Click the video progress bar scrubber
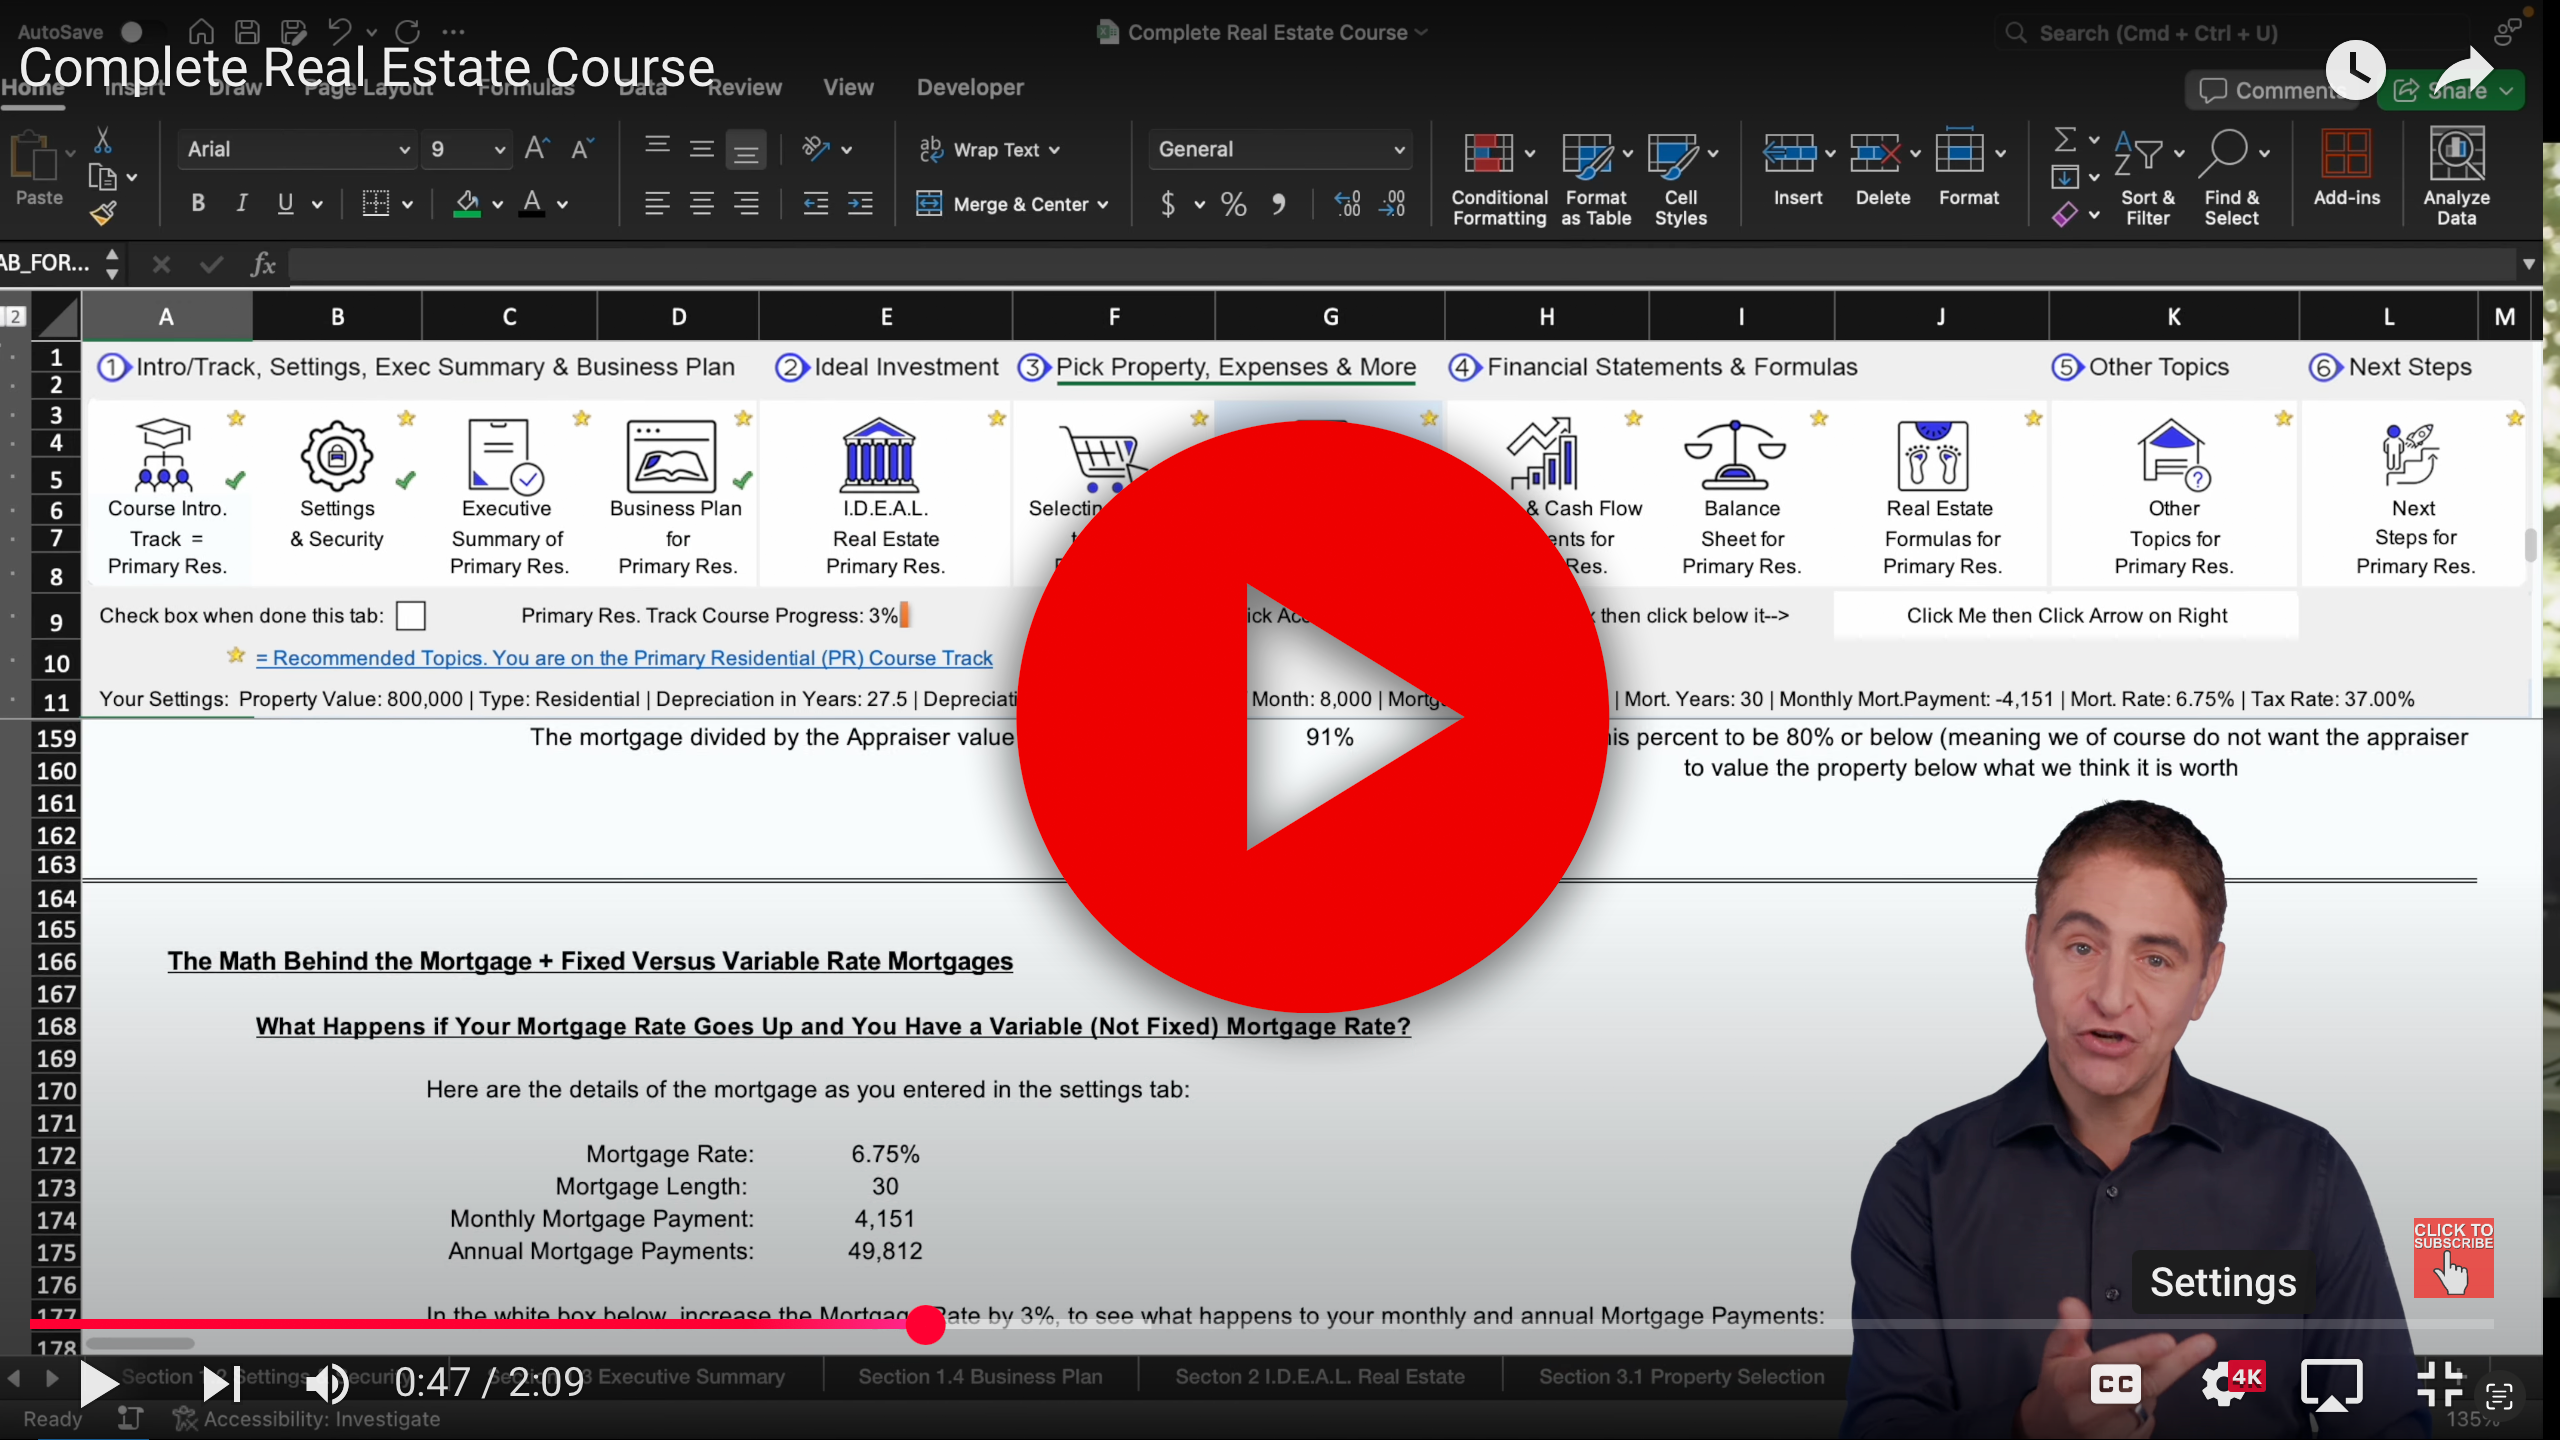2560x1440 pixels. click(925, 1324)
